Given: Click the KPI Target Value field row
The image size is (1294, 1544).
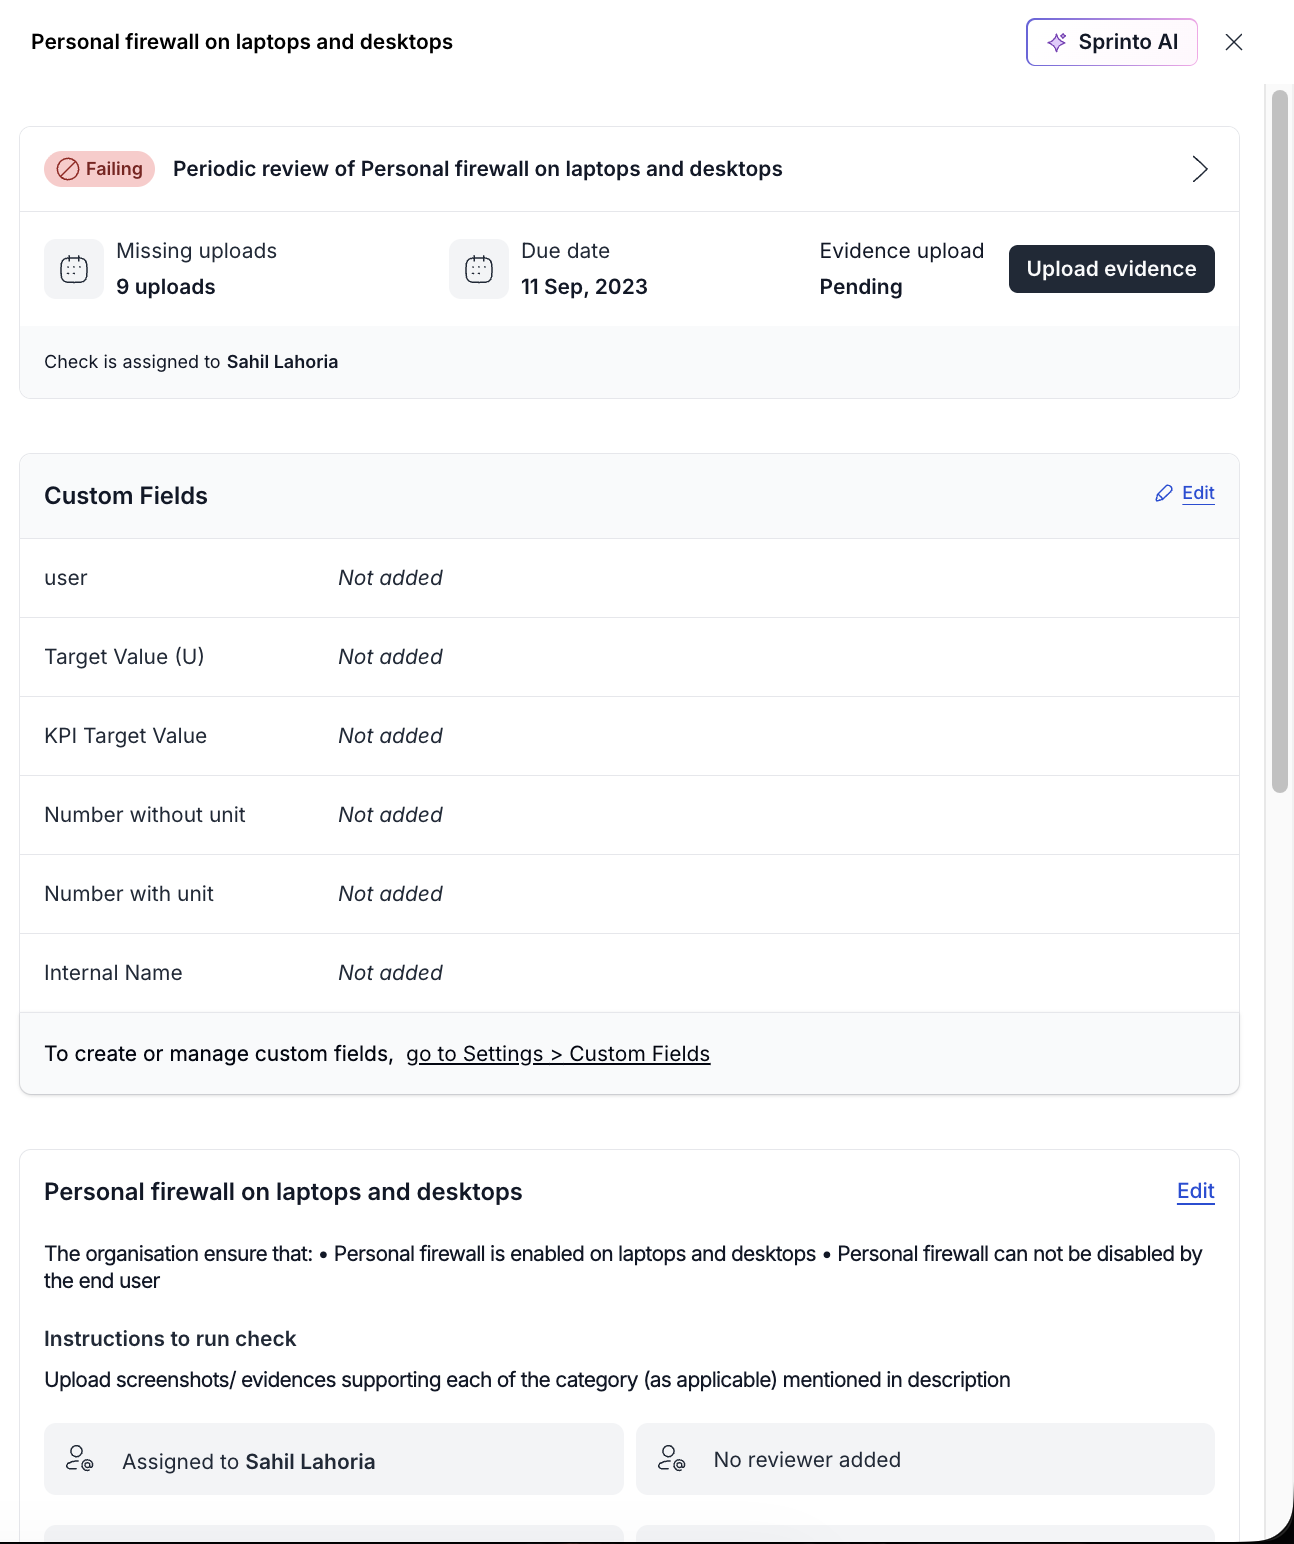Looking at the screenshot, I should 629,736.
